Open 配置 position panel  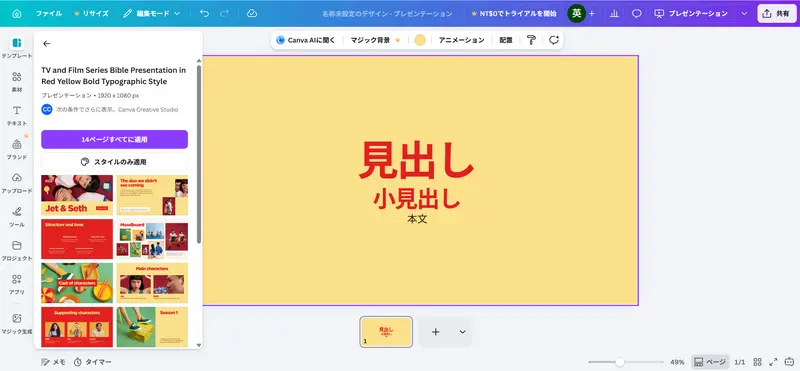(x=506, y=40)
